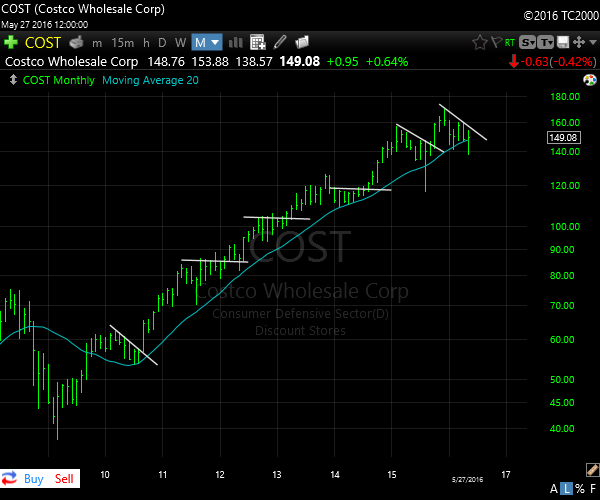Image resolution: width=600 pixels, height=500 pixels.
Task: Click the bar chart style icon
Action: coord(236,42)
